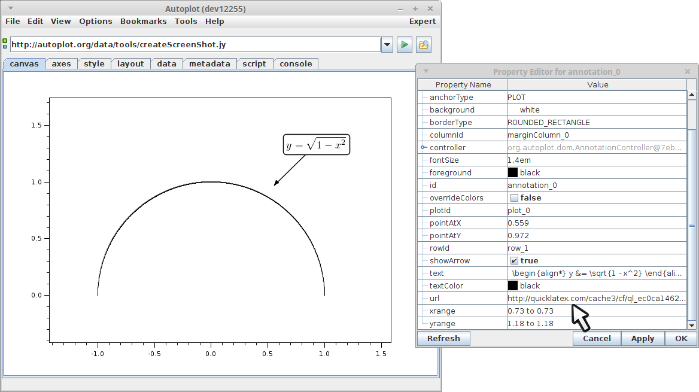
Task: Open the URL history dropdown arrow
Action: tap(387, 45)
